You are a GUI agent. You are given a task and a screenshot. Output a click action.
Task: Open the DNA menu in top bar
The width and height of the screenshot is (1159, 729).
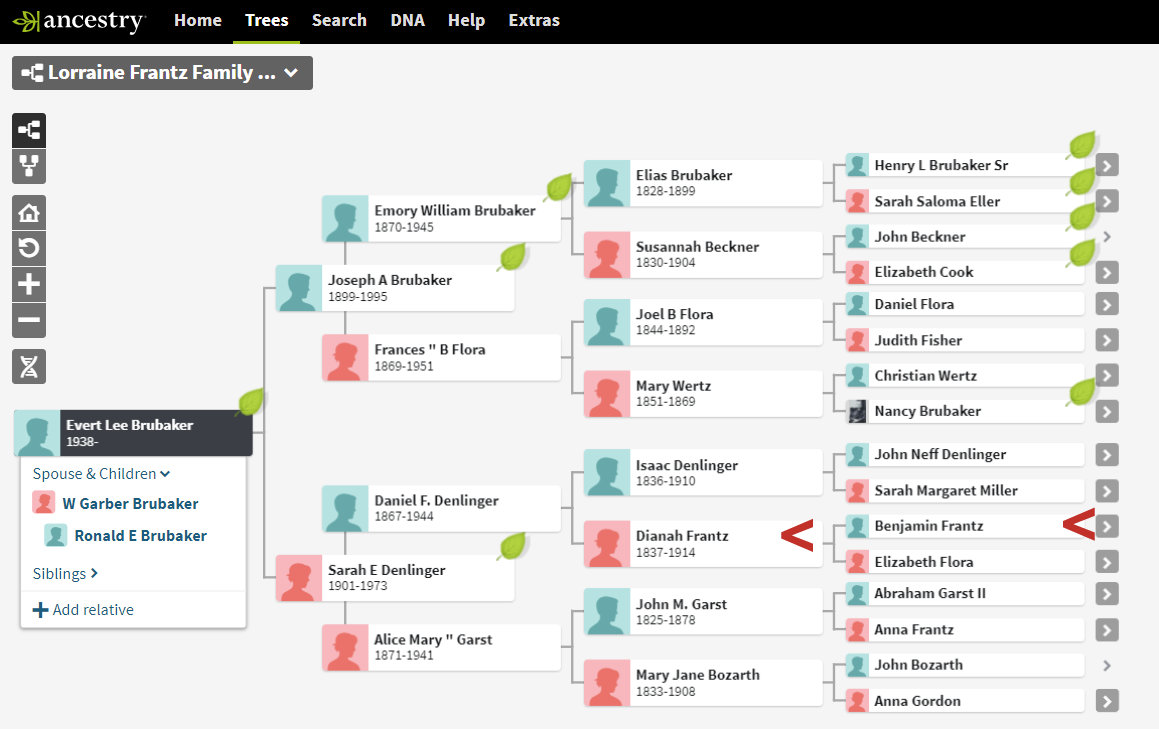pos(407,20)
